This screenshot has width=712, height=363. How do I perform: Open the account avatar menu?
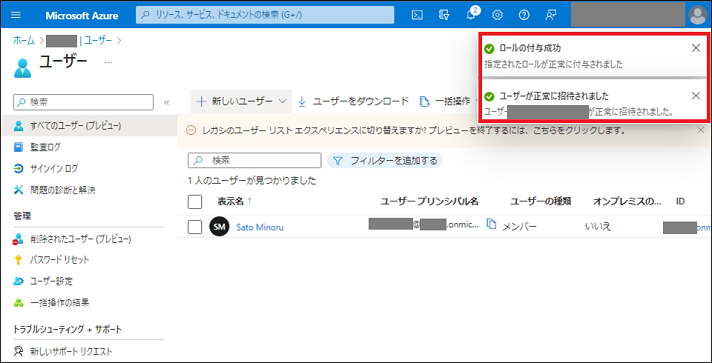(697, 15)
